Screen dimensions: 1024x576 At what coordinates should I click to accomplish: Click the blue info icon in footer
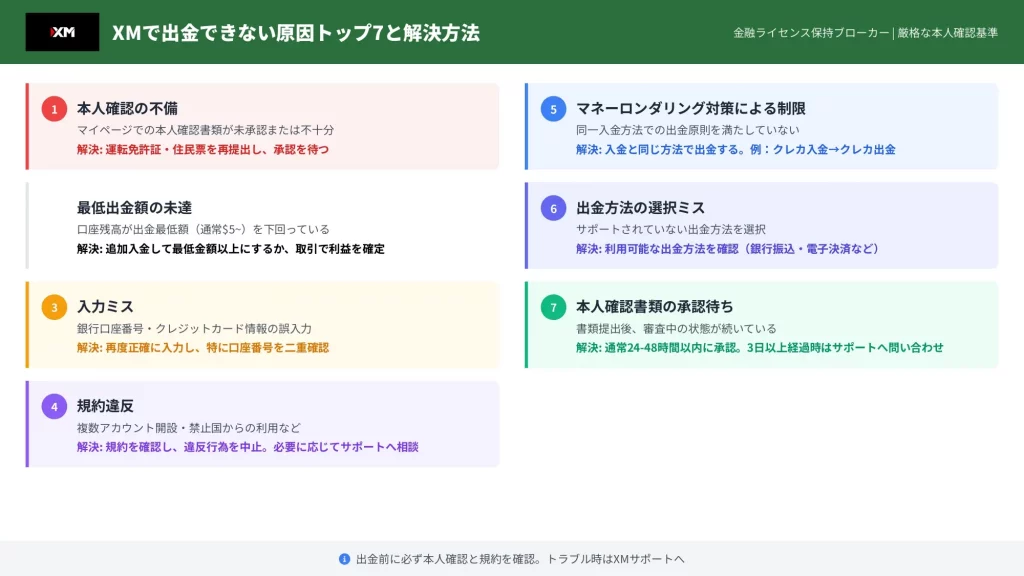coord(344,559)
